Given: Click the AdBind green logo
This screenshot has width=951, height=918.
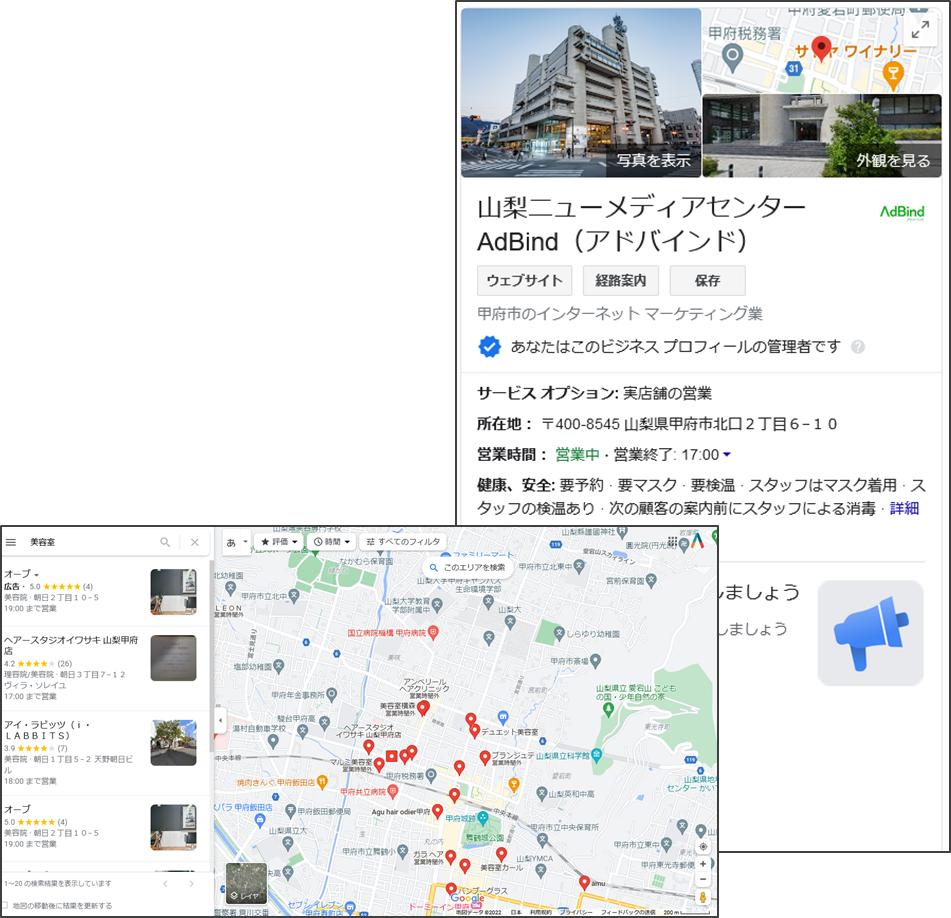Looking at the screenshot, I should [902, 212].
